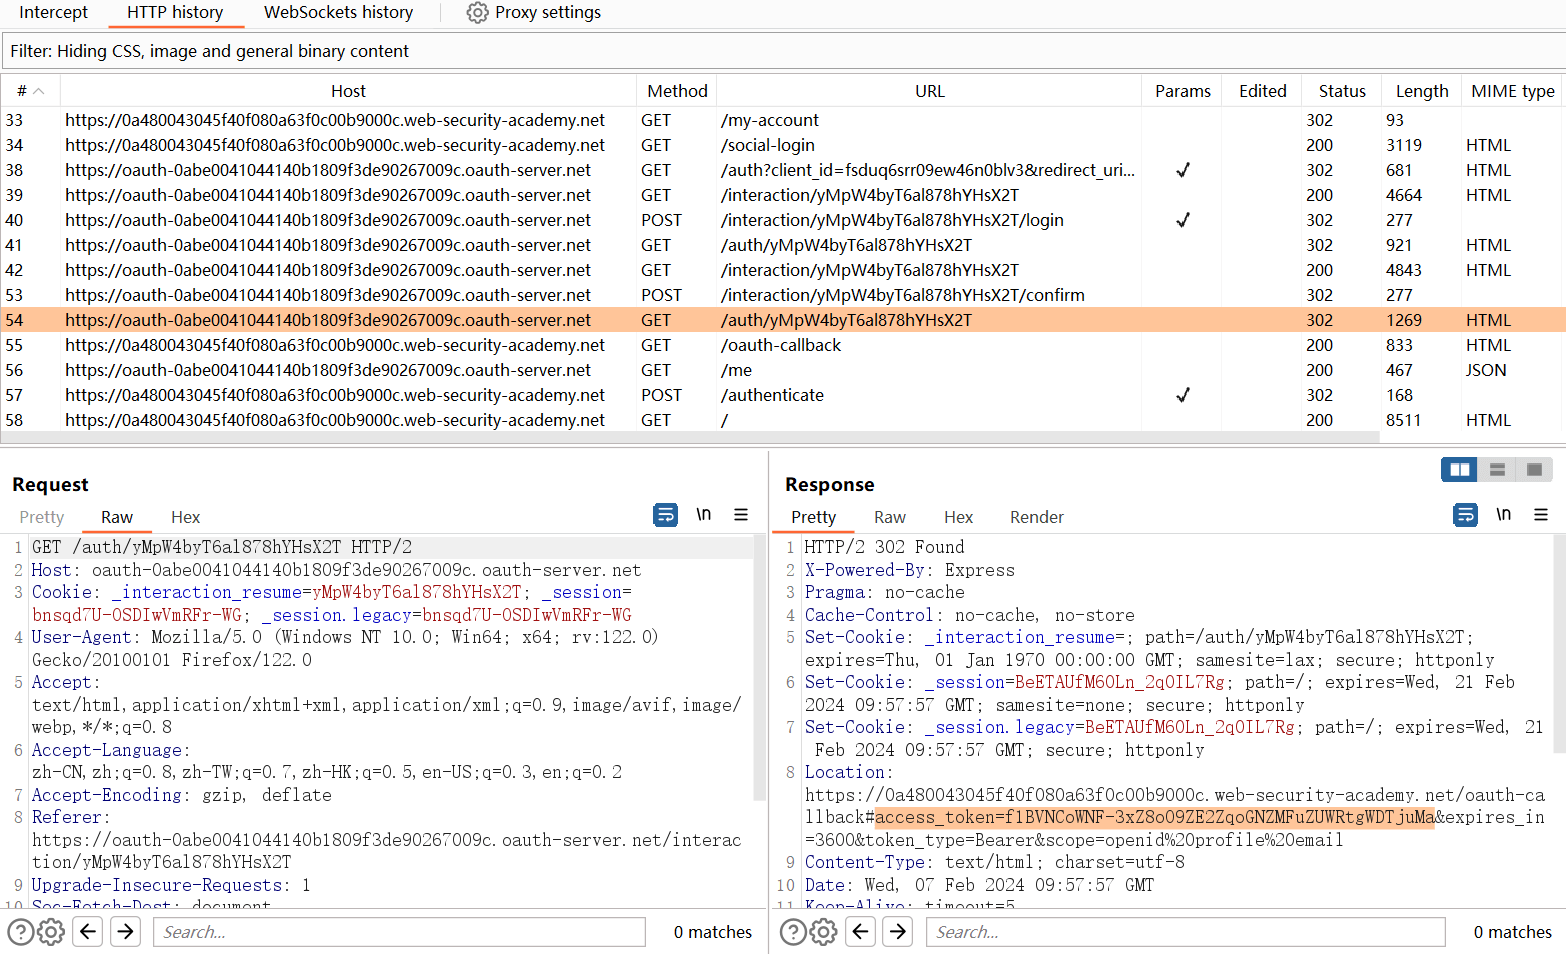The width and height of the screenshot is (1566, 954).
Task: Go to previous match in Request search
Action: click(x=88, y=932)
